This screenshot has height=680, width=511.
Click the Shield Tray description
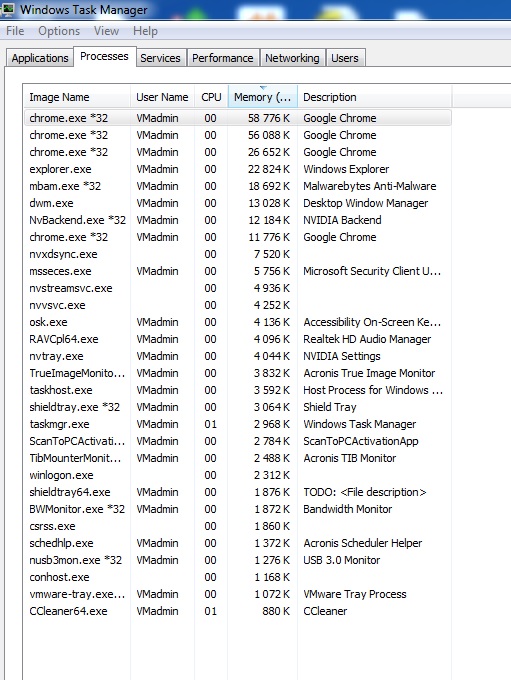coord(330,407)
